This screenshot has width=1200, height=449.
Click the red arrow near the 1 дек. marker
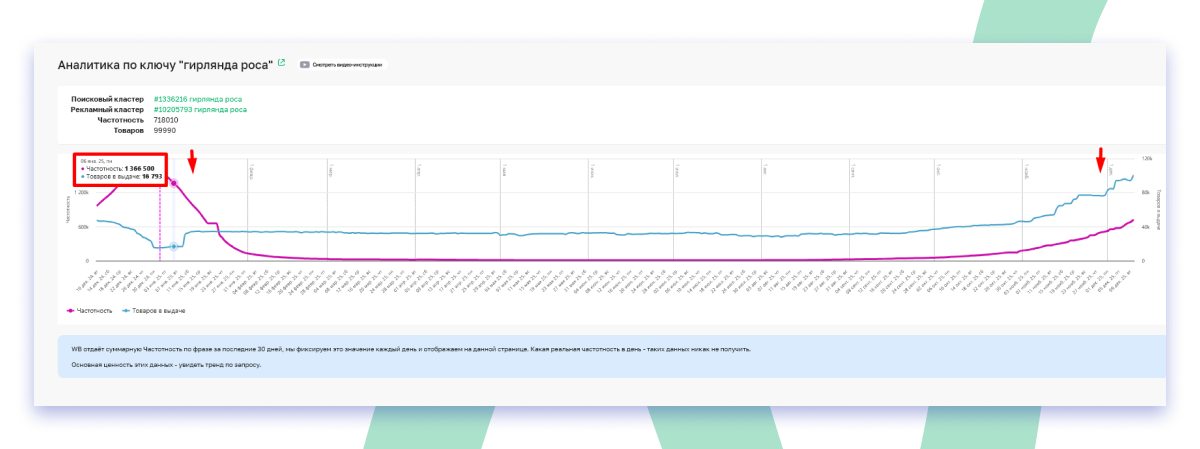1100,160
